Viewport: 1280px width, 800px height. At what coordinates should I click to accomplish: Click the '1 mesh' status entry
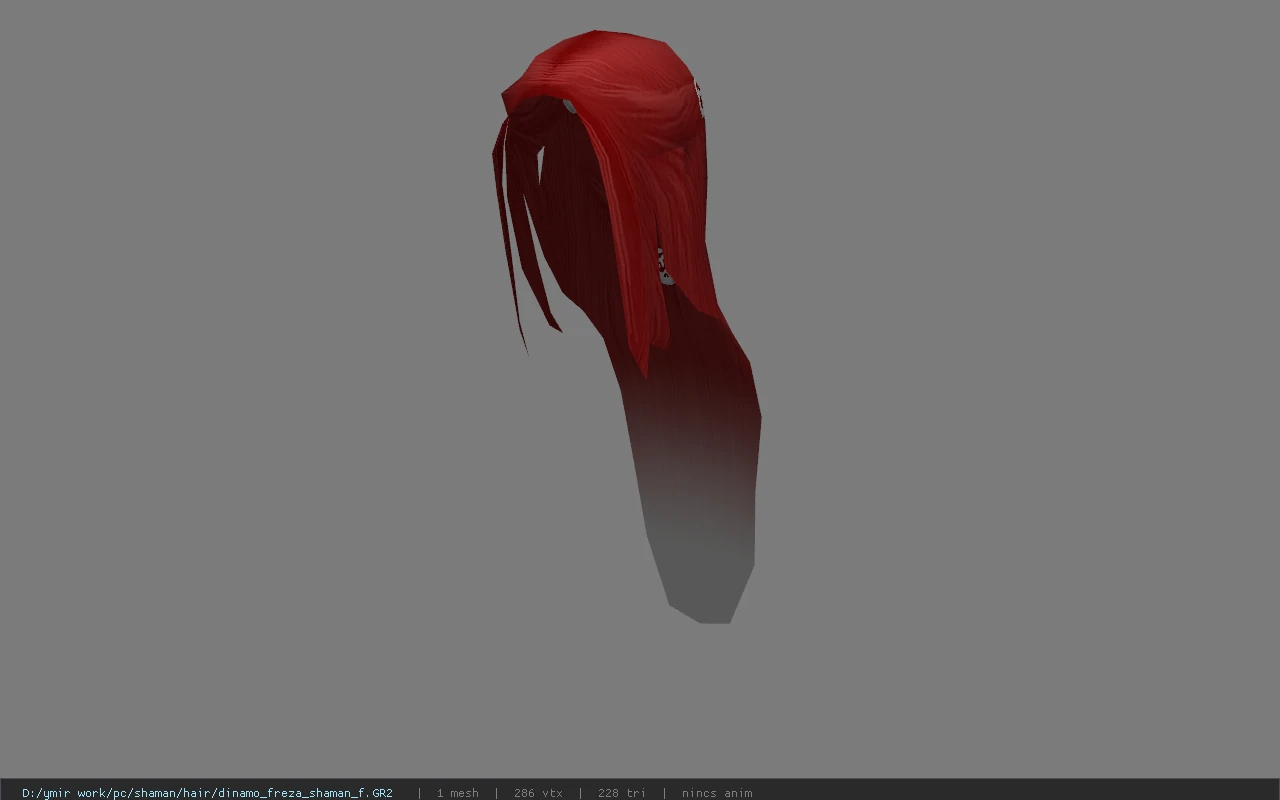click(x=457, y=793)
